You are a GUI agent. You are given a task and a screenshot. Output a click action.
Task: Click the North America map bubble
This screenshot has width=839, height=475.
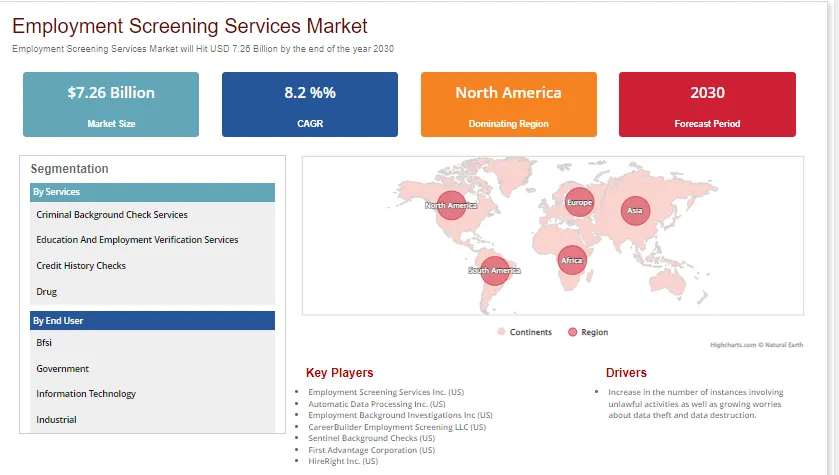point(451,205)
